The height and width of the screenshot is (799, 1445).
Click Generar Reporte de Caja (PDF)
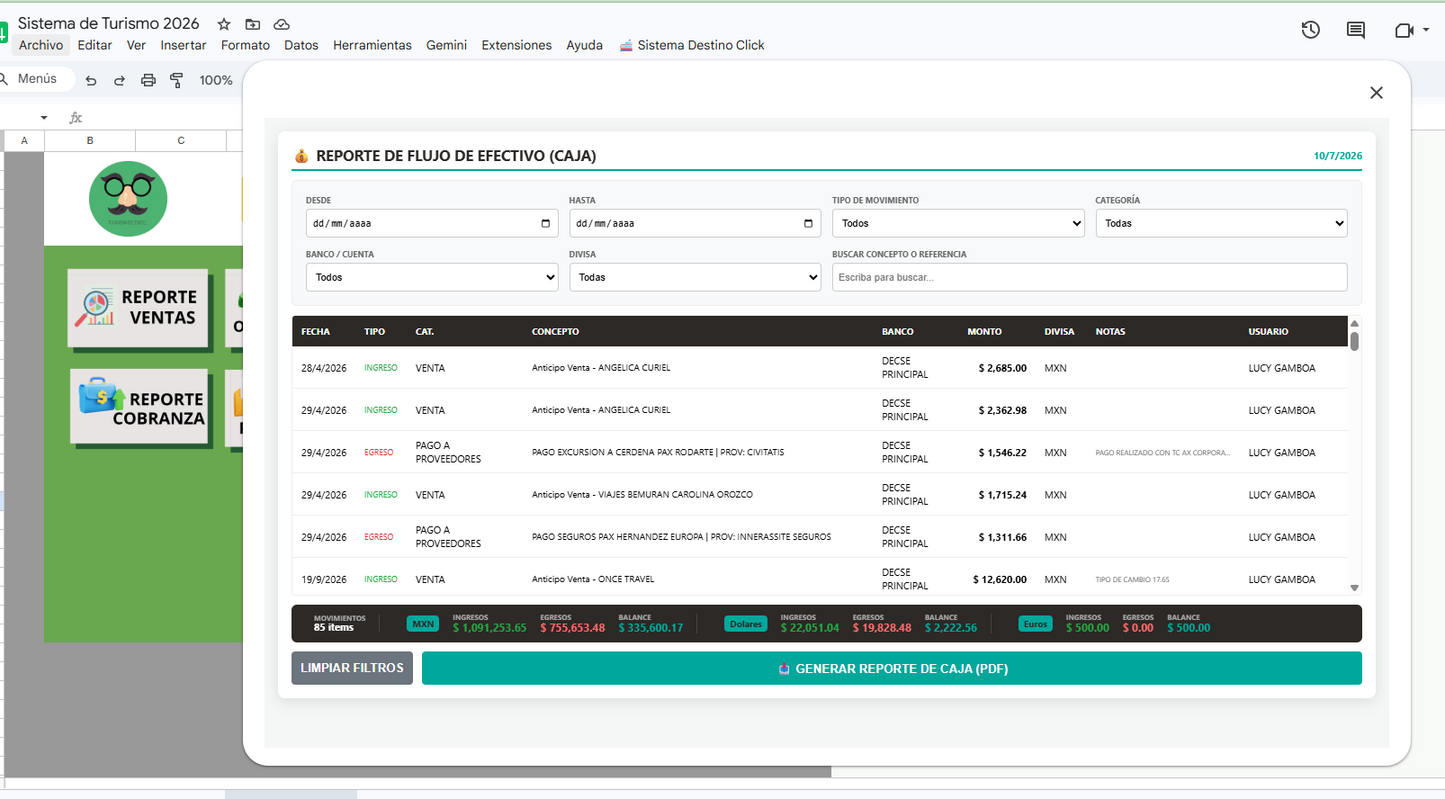tap(892, 668)
